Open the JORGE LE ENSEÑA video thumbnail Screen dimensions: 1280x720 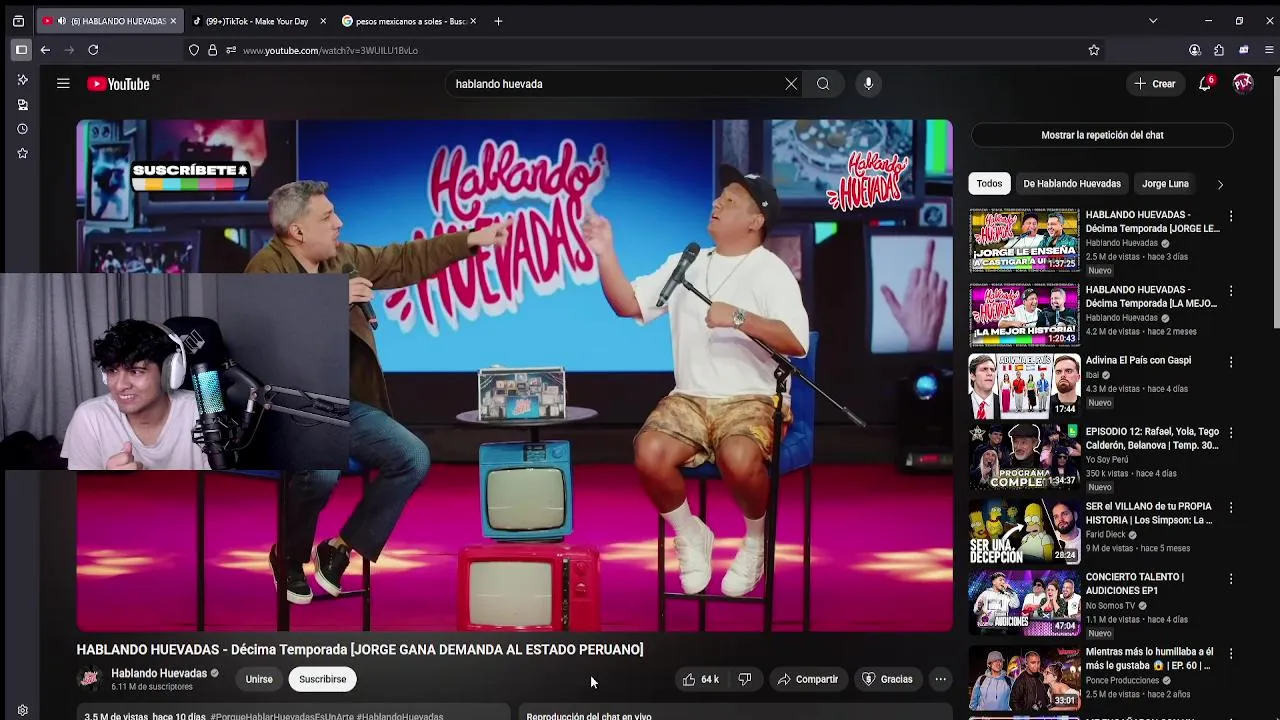click(x=1023, y=240)
